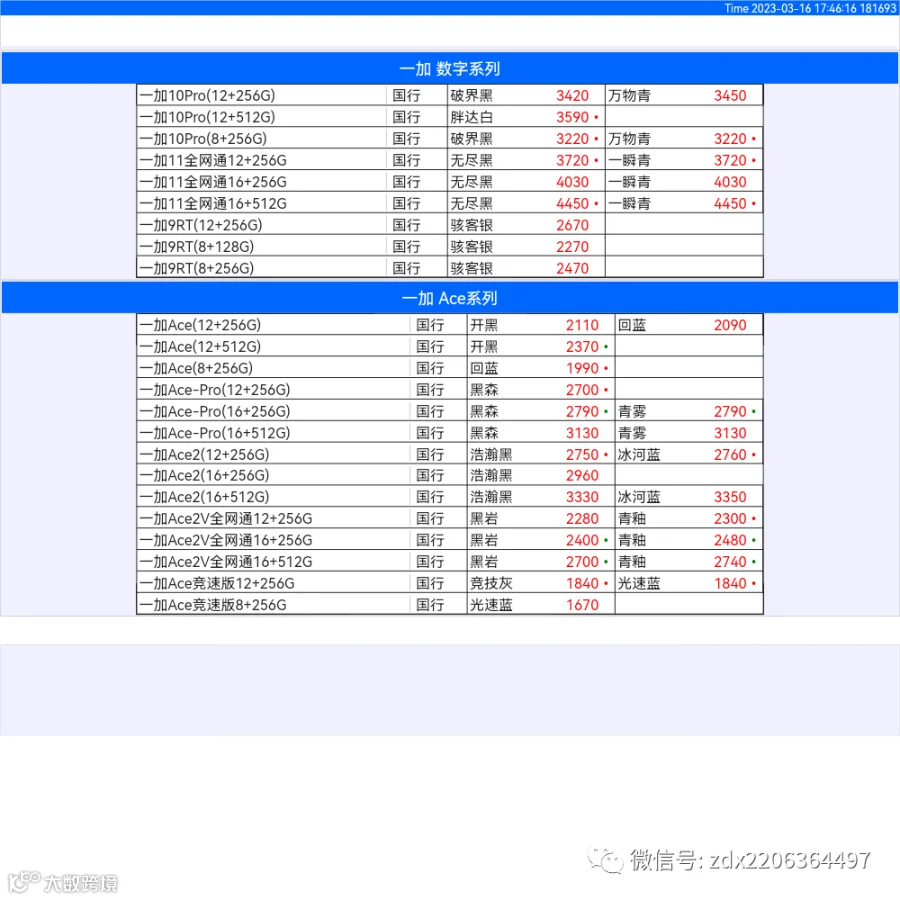Click '一瞬青' in the 一加11全网通16+256G row

630,182
